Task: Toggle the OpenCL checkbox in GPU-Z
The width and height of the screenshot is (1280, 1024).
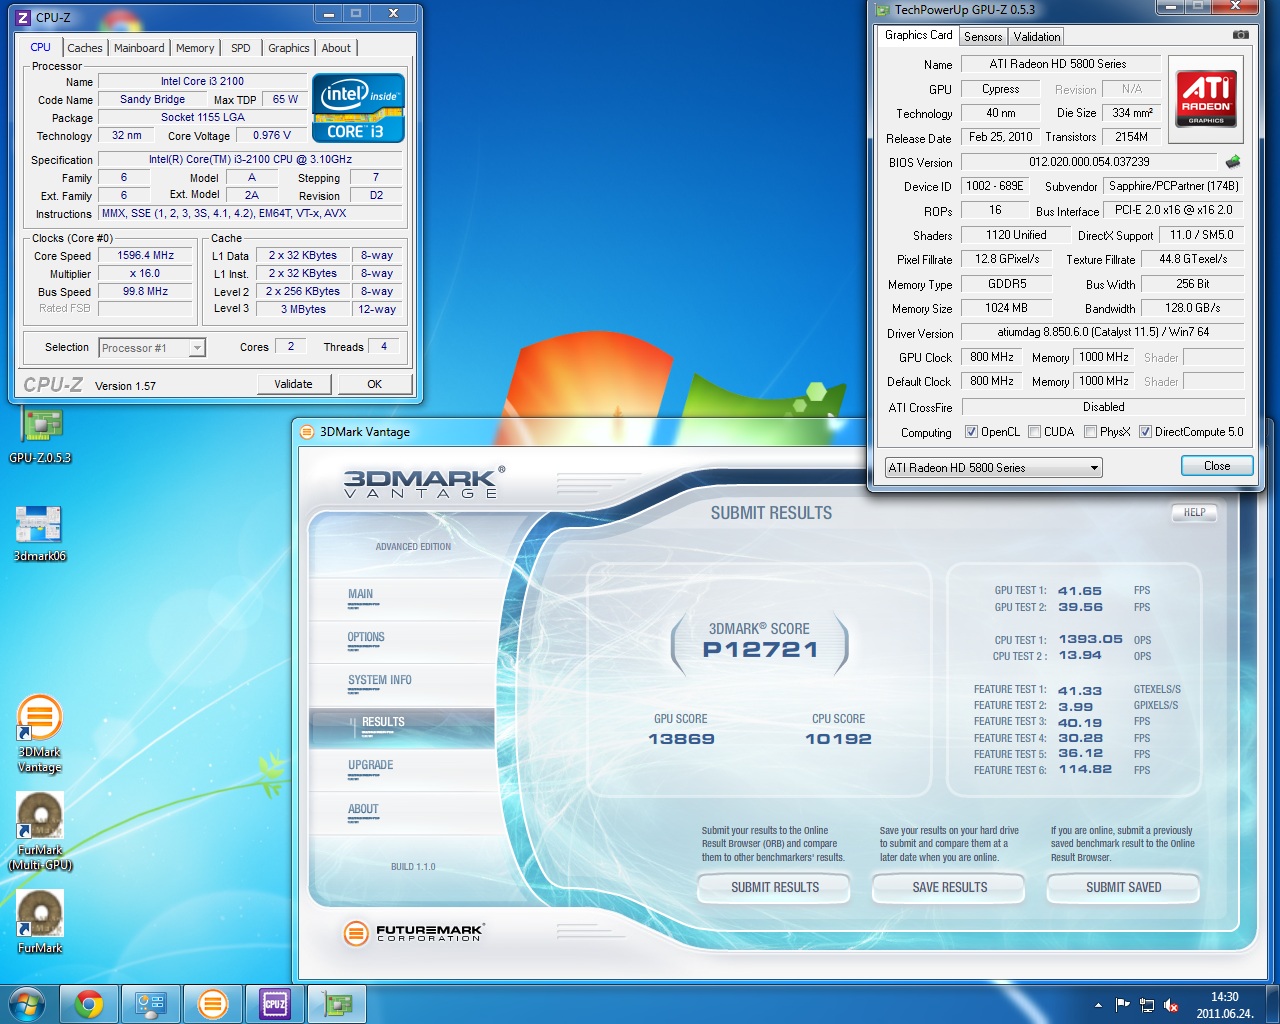Action: tap(971, 432)
